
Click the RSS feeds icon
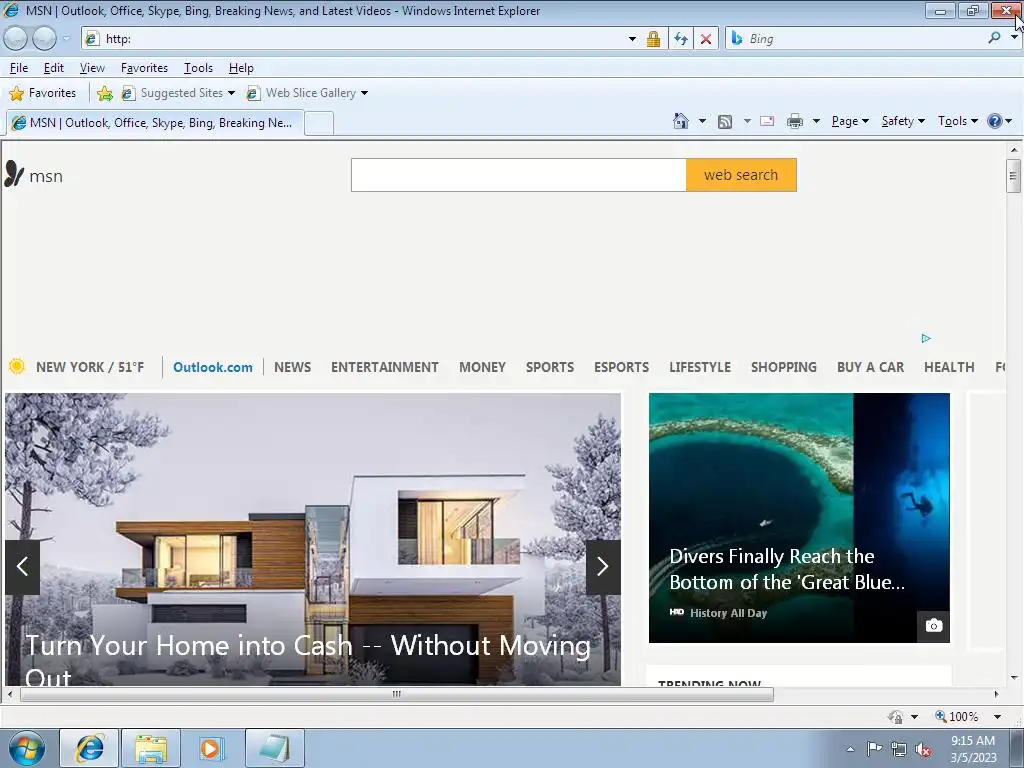[x=724, y=121]
